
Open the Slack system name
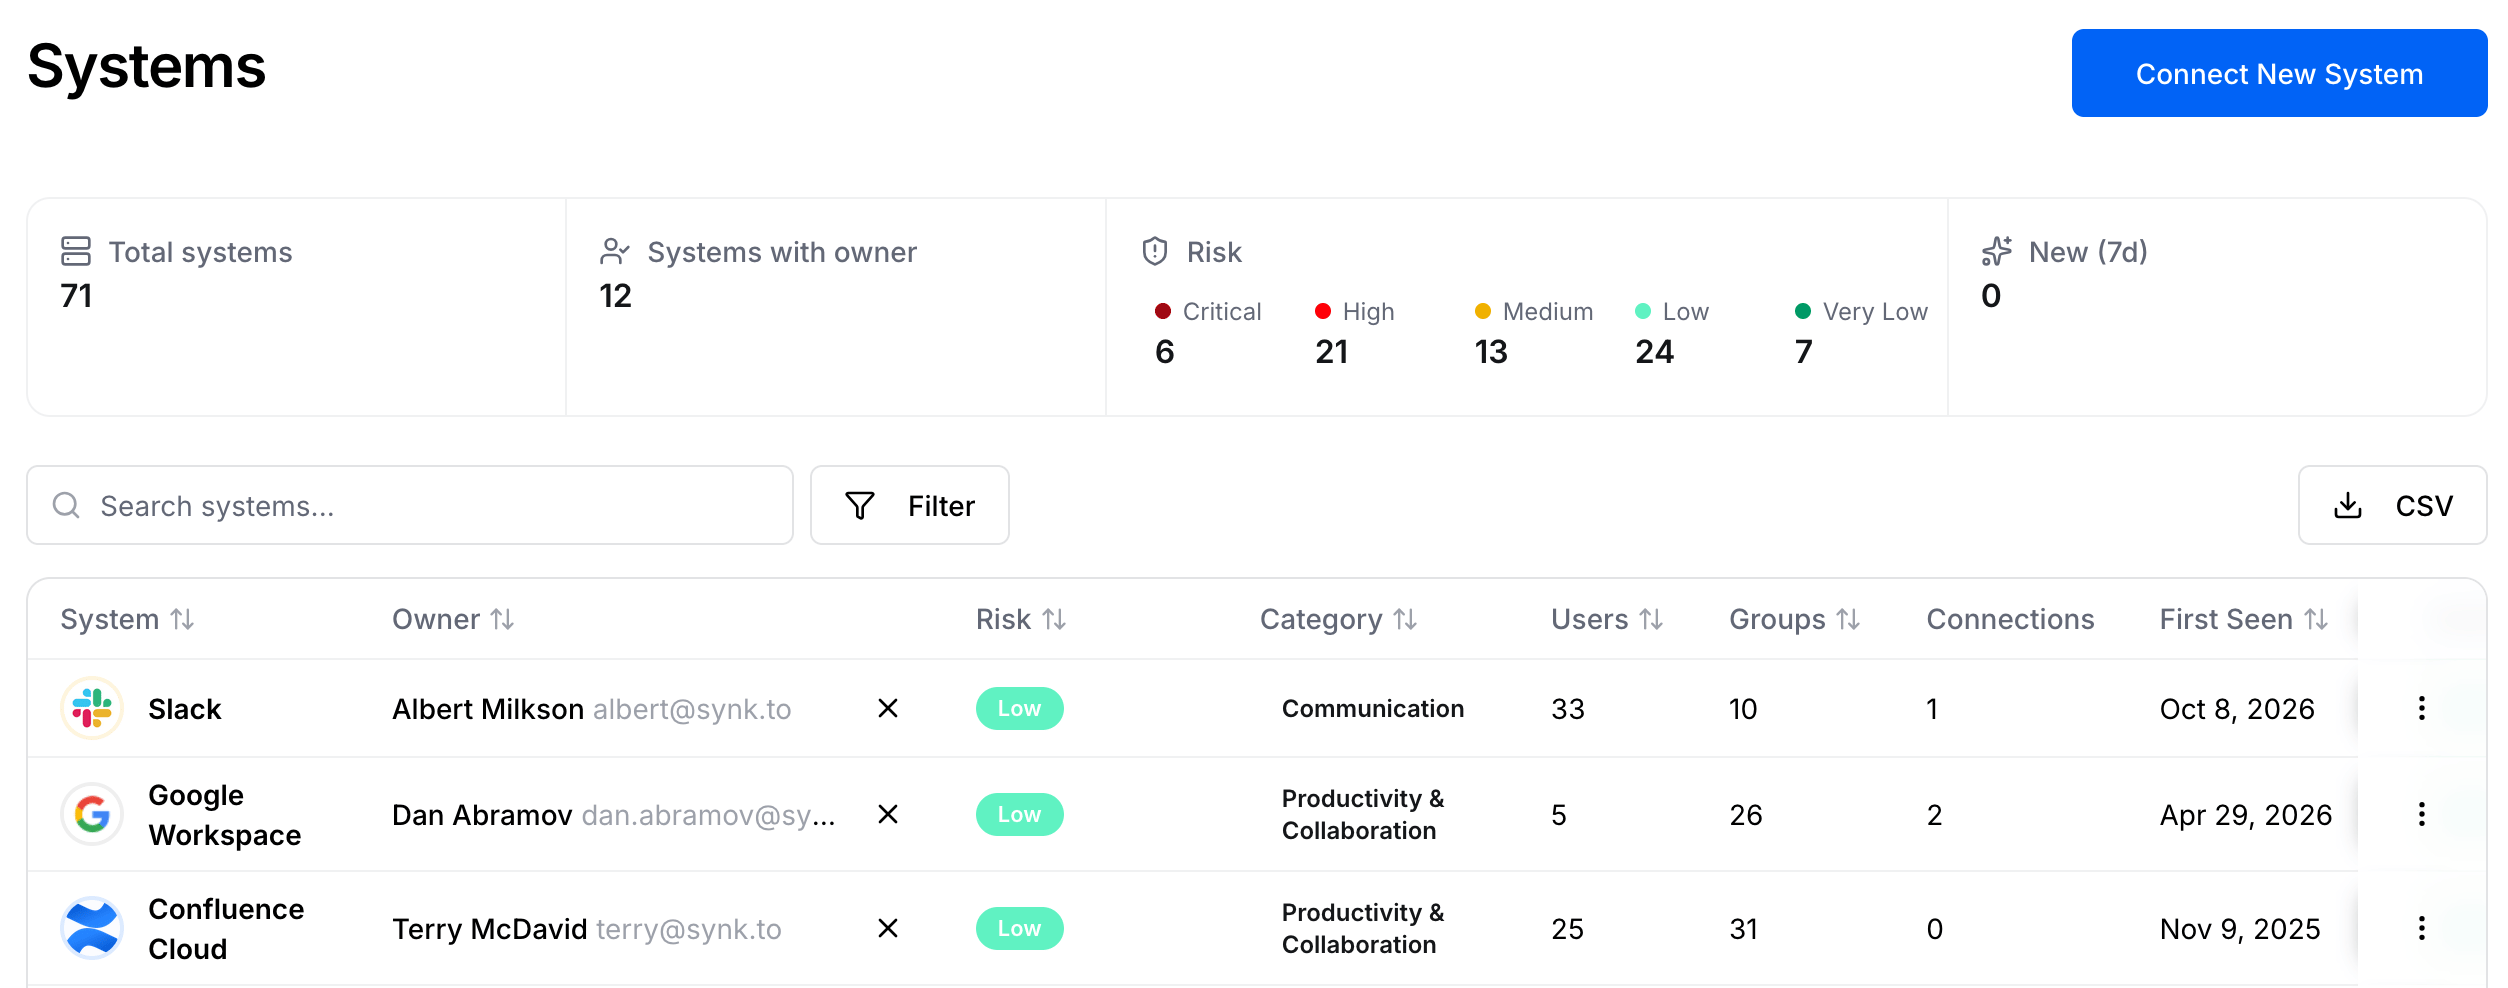pos(185,709)
